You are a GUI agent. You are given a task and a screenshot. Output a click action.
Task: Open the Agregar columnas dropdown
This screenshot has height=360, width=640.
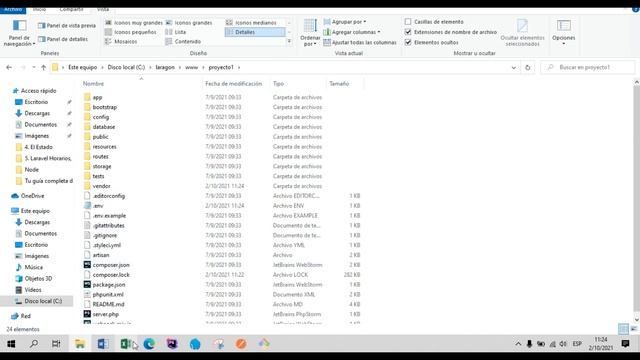coord(352,32)
